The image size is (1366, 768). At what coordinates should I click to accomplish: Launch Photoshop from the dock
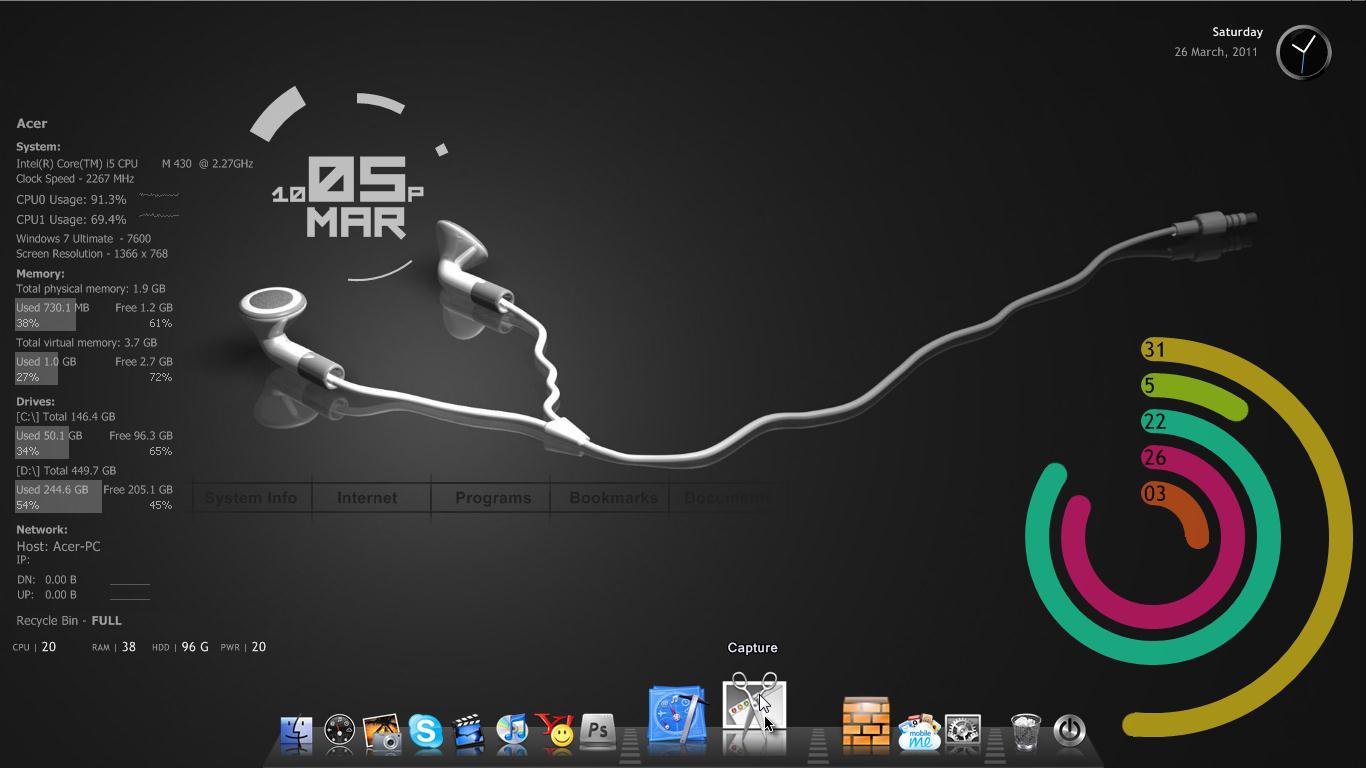tap(598, 733)
